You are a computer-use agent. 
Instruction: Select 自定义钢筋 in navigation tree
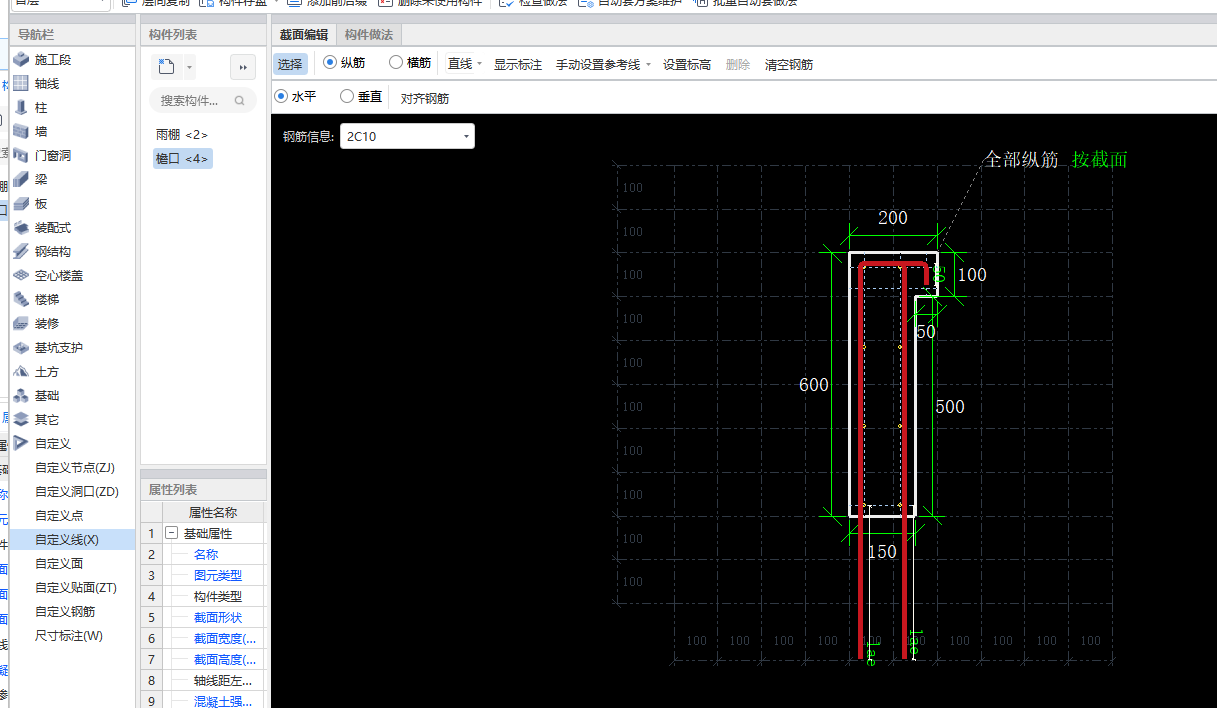click(65, 612)
